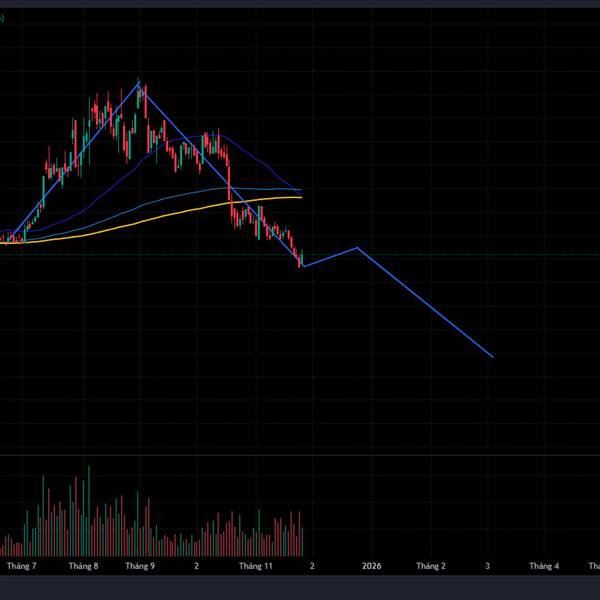
Task: Click the "3" label between Tháng 2 and Tháng 4
Action: [x=487, y=566]
